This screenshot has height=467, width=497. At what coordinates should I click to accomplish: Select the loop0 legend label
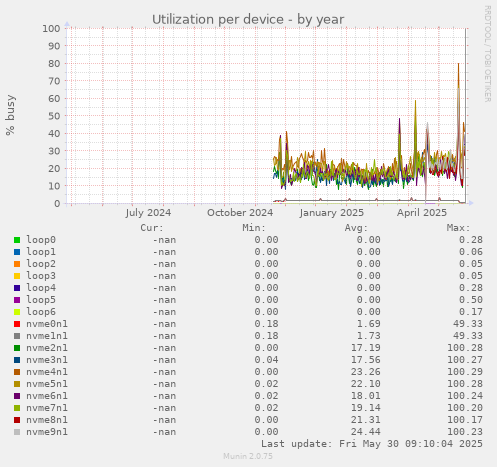click(x=41, y=240)
